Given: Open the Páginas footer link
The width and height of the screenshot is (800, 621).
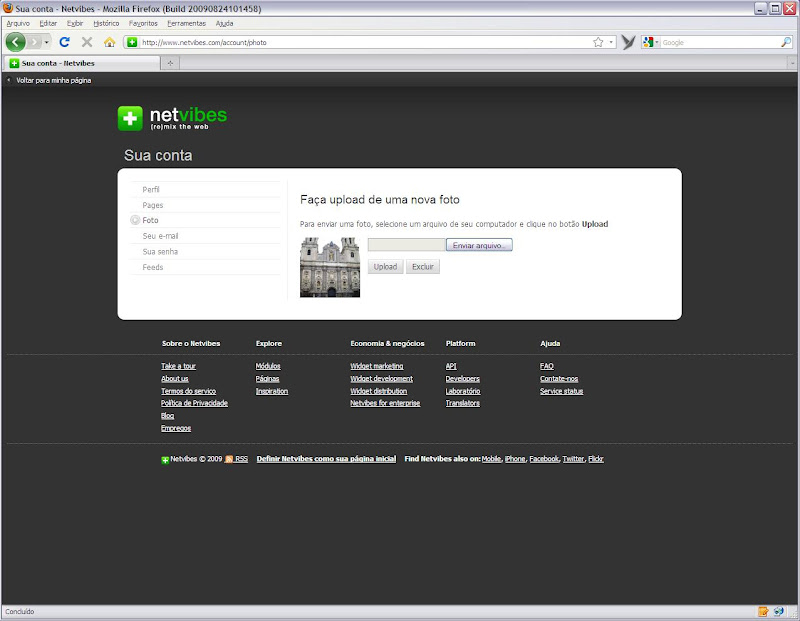Looking at the screenshot, I should pyautogui.click(x=267, y=379).
